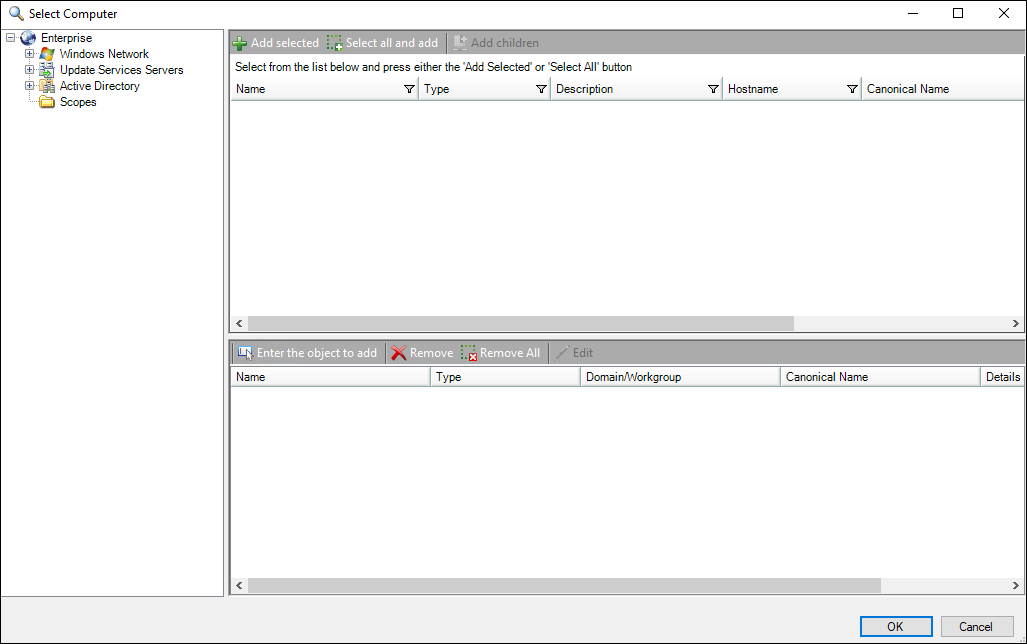This screenshot has width=1027, height=644.
Task: Open the Description column filter dropdown
Action: (713, 89)
